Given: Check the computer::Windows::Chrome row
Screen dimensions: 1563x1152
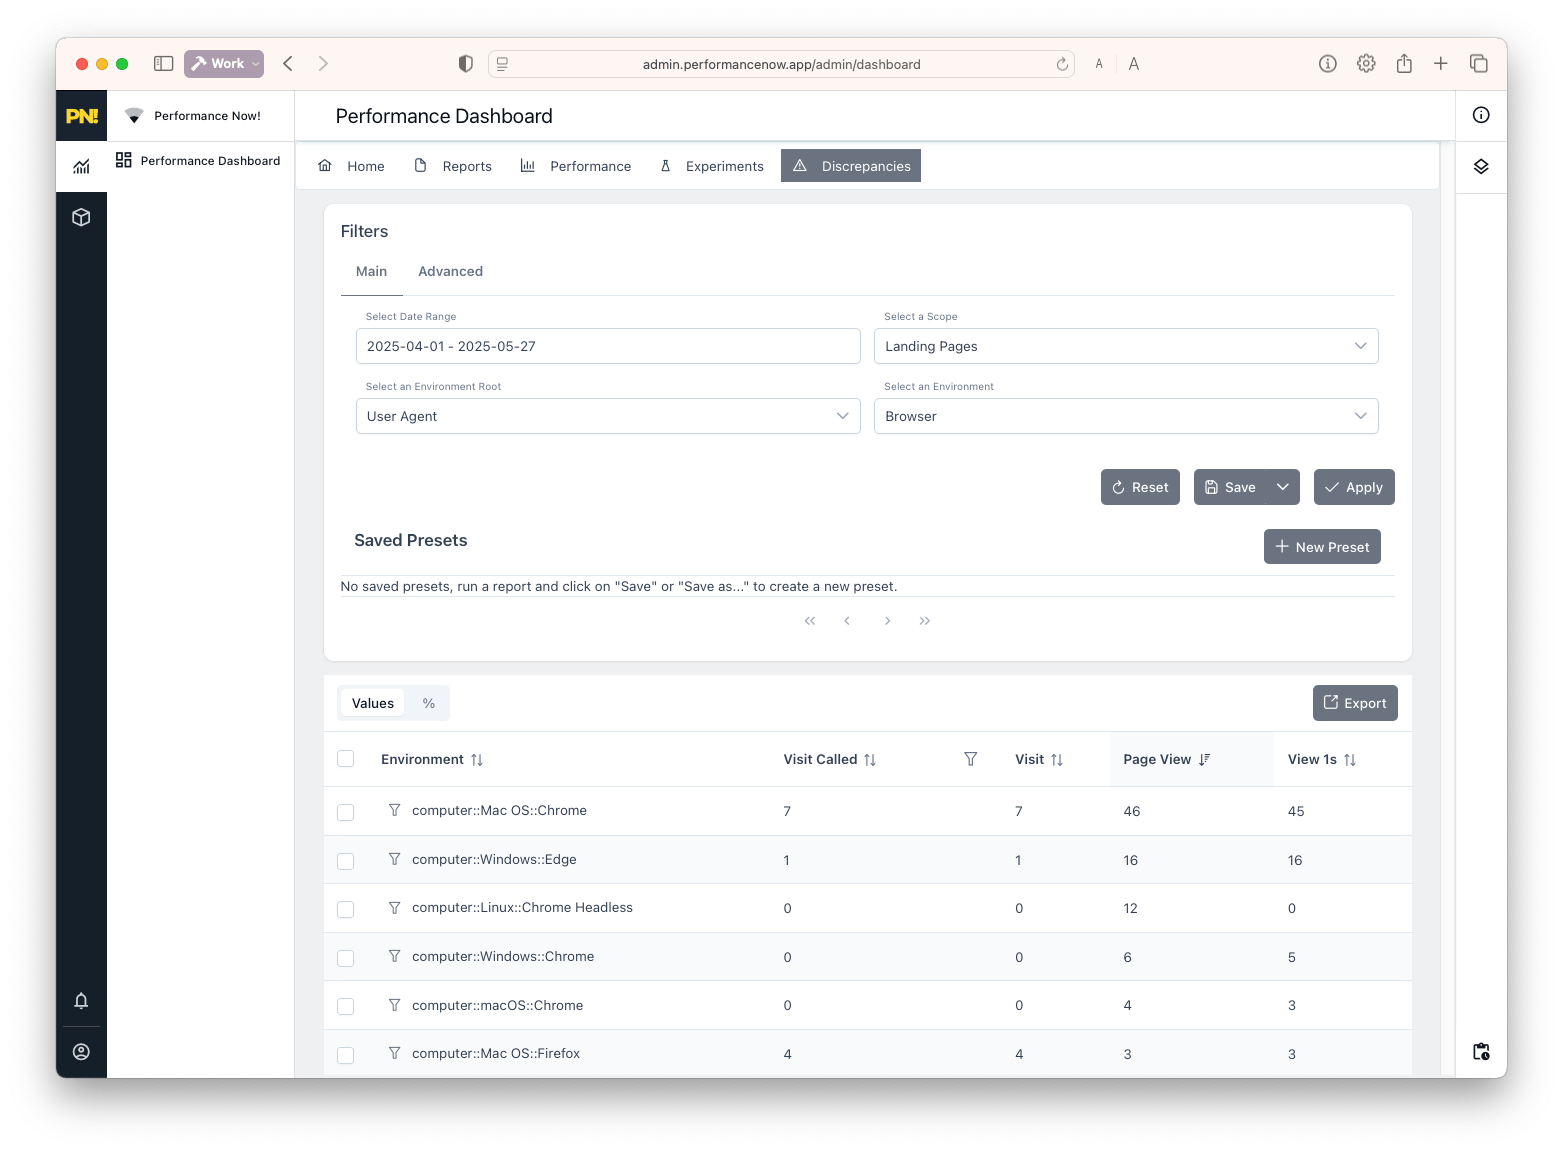Looking at the screenshot, I should tap(346, 958).
